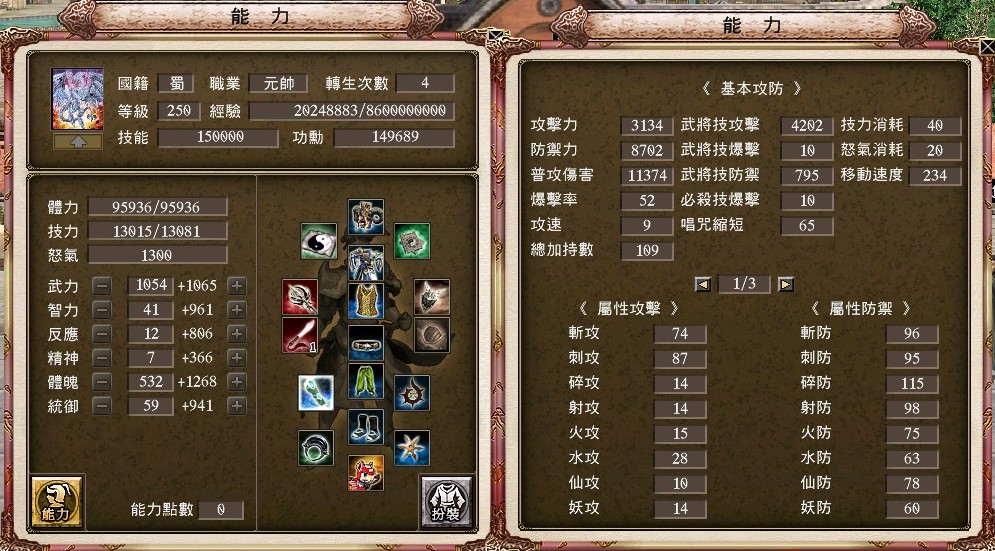The height and width of the screenshot is (551, 995).
Task: Select the red halberd weapon slot
Action: click(300, 296)
